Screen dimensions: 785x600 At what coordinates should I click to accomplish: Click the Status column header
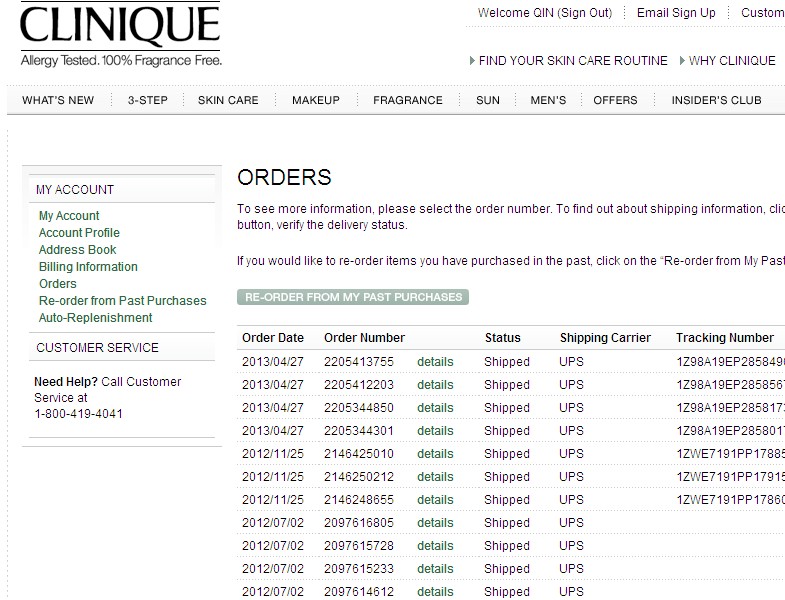pyautogui.click(x=503, y=338)
